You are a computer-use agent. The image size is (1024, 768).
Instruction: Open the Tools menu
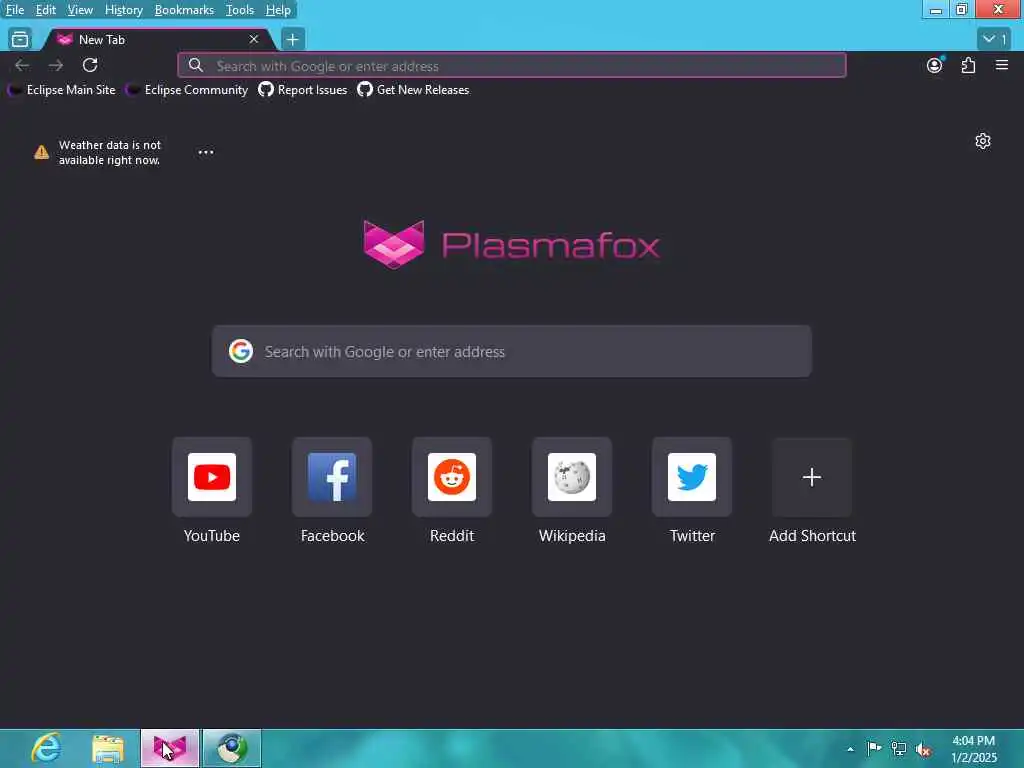240,10
